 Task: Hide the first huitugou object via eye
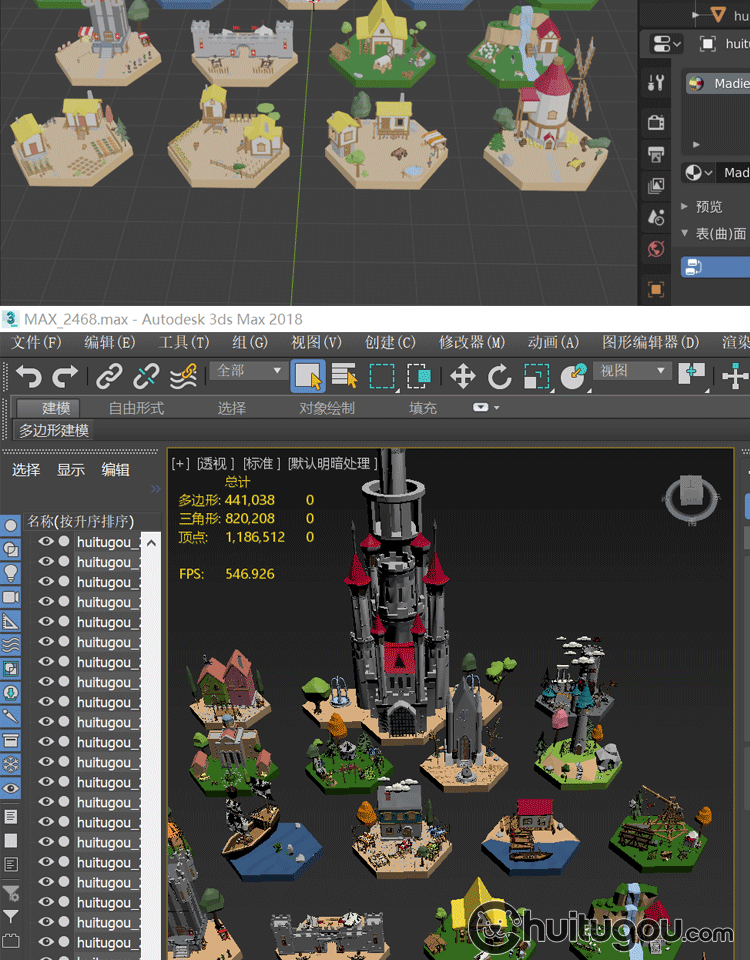(45, 541)
